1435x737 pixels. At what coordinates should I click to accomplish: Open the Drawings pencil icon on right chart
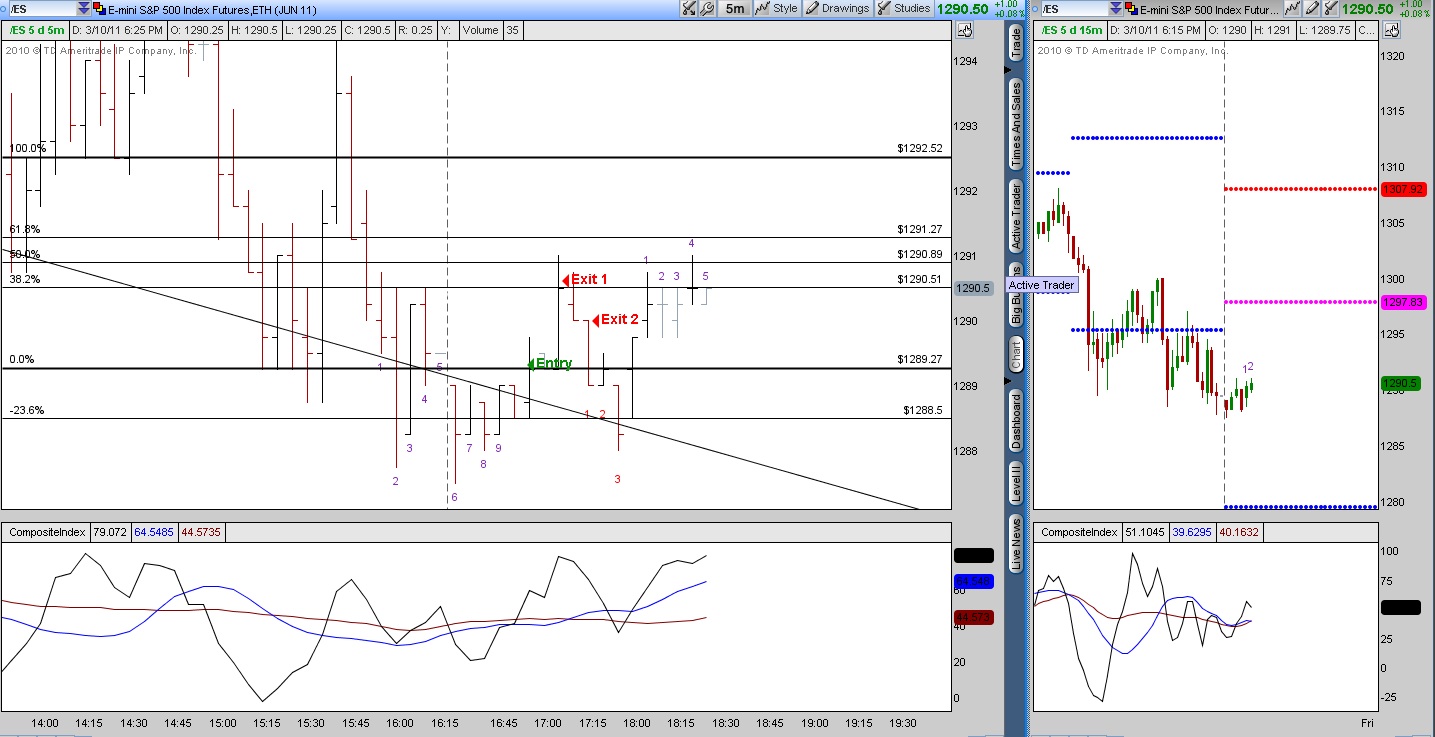click(1311, 9)
